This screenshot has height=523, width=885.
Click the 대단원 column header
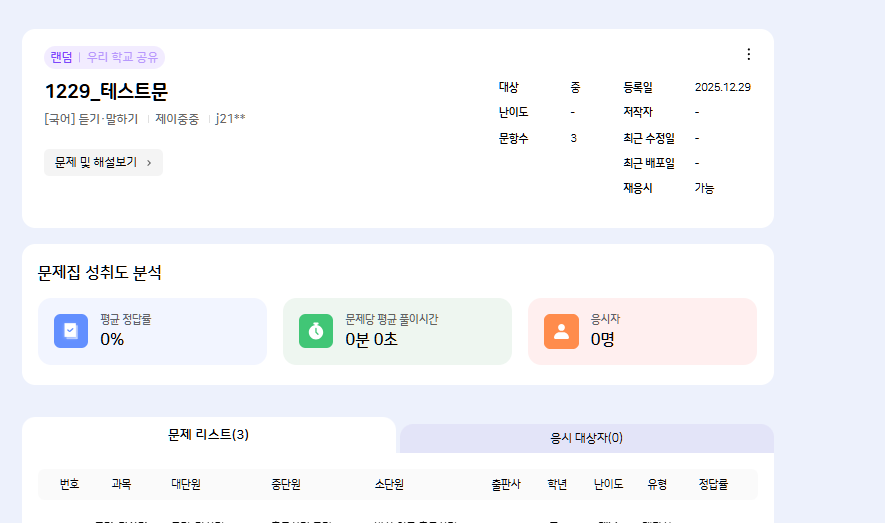click(186, 484)
